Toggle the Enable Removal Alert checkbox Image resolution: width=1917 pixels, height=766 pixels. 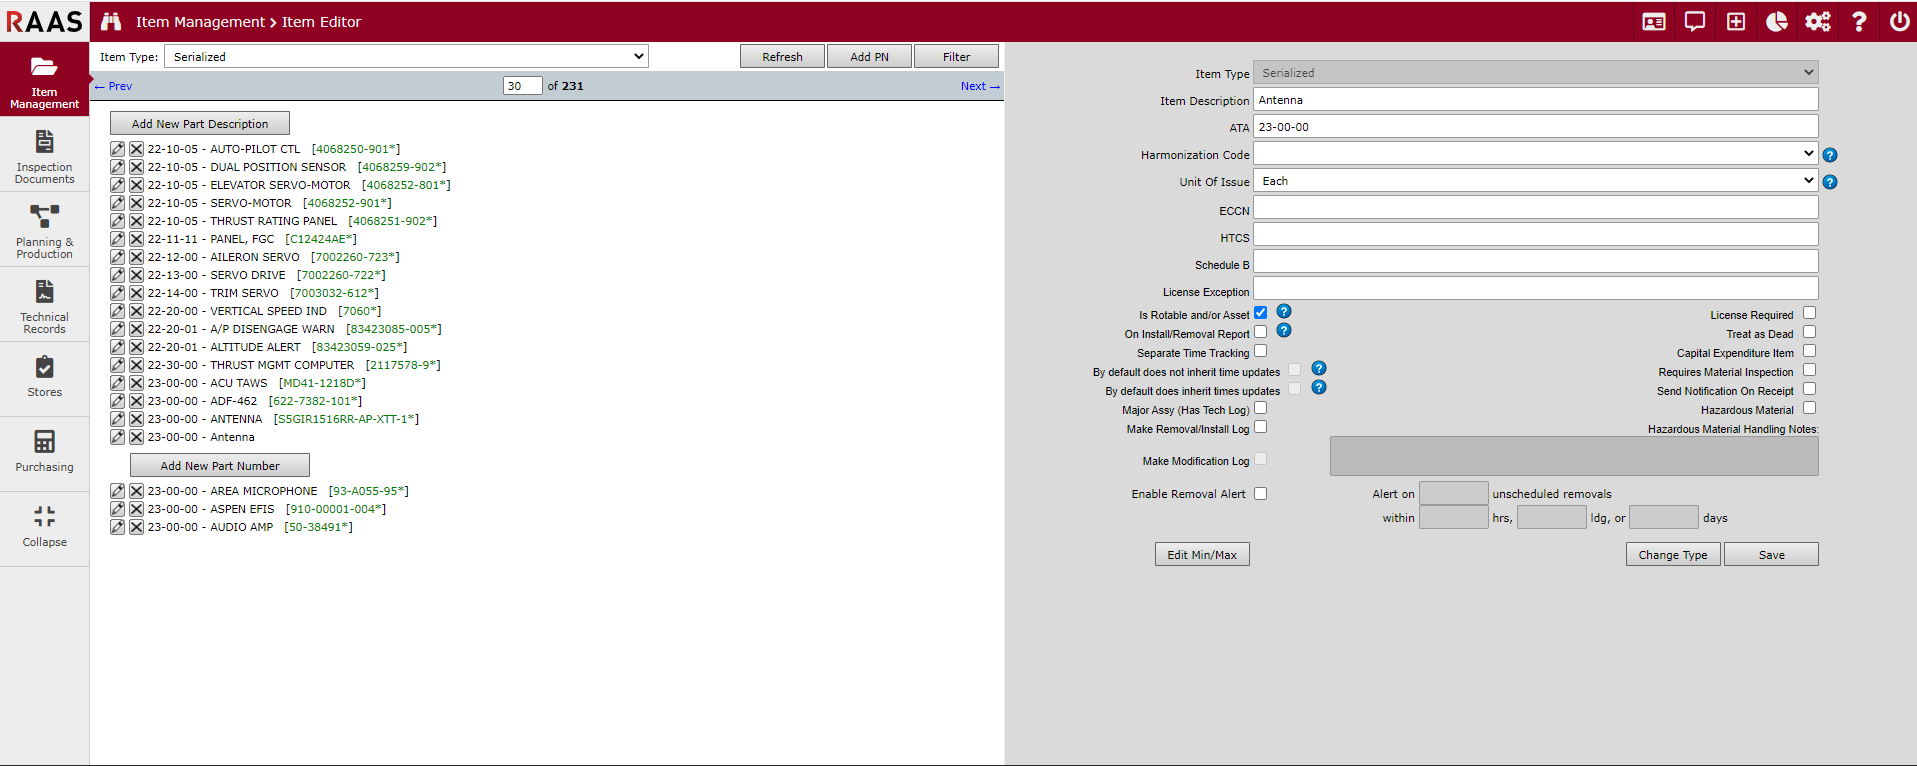point(1260,493)
